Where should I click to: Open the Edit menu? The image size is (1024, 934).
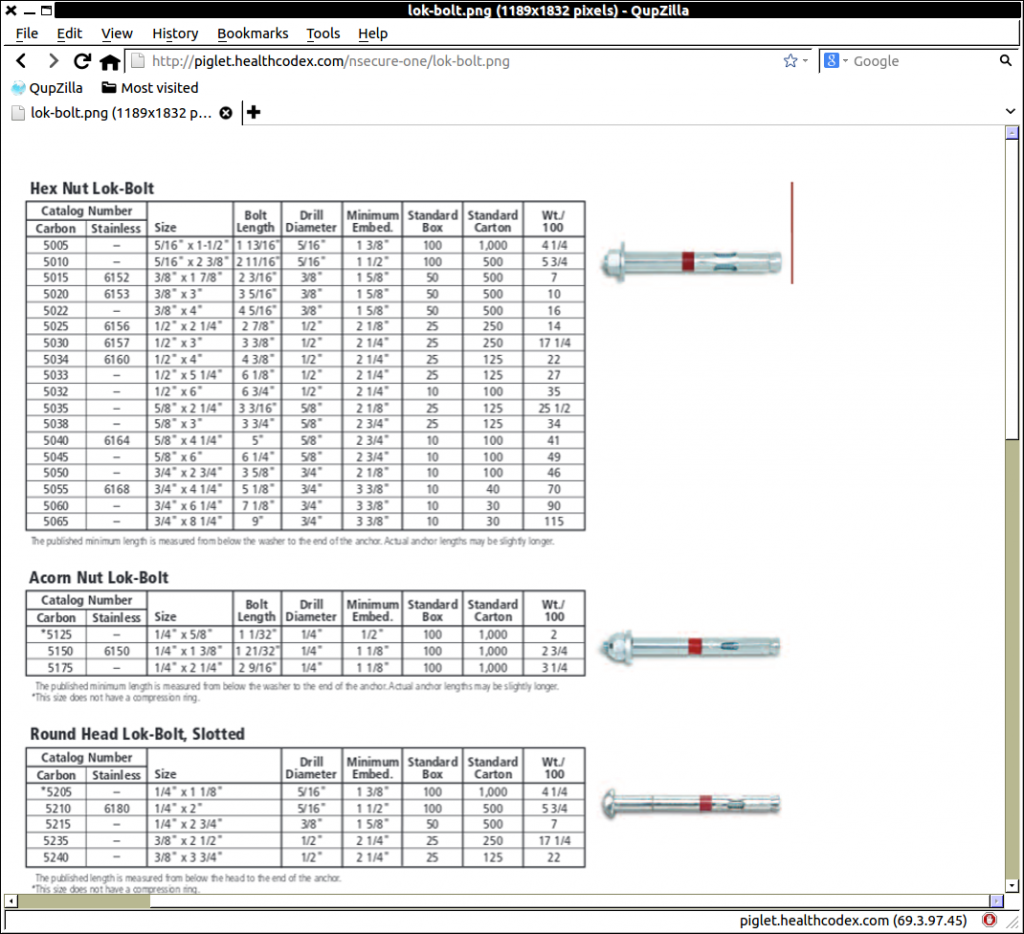coord(69,33)
